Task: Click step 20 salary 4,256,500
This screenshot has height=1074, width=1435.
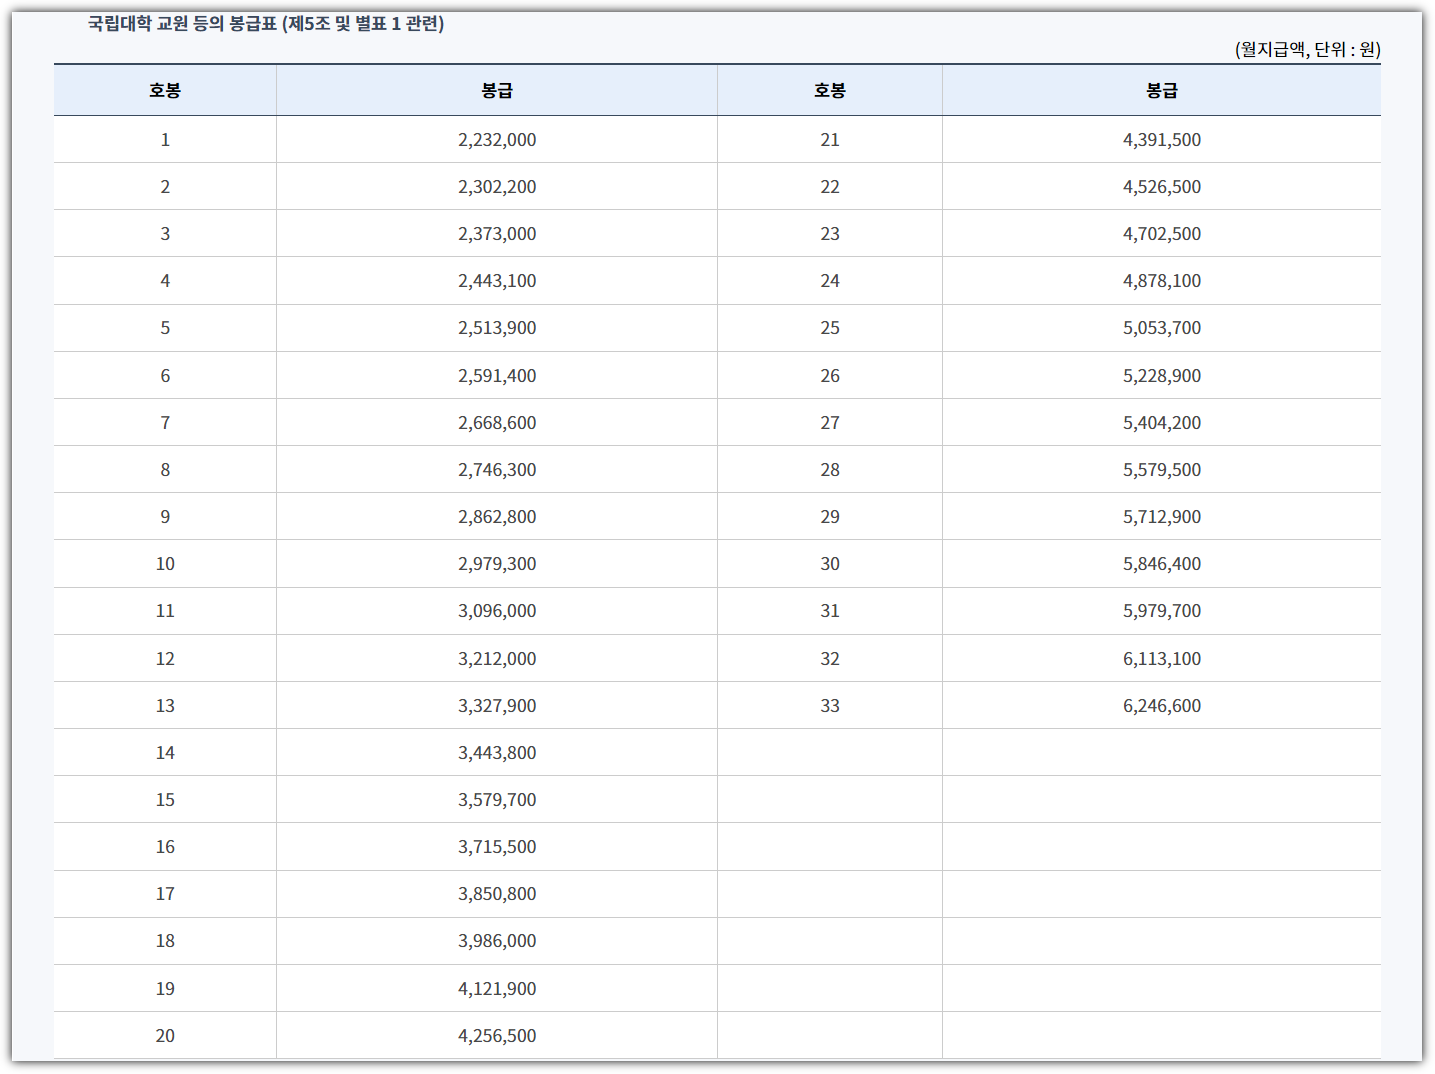Action: 497,1036
